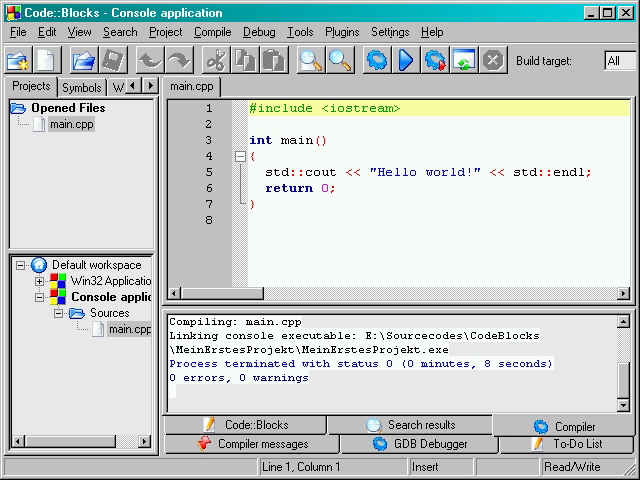This screenshot has width=640, height=480.
Task: Click the New file blank page icon
Action: tap(47, 61)
